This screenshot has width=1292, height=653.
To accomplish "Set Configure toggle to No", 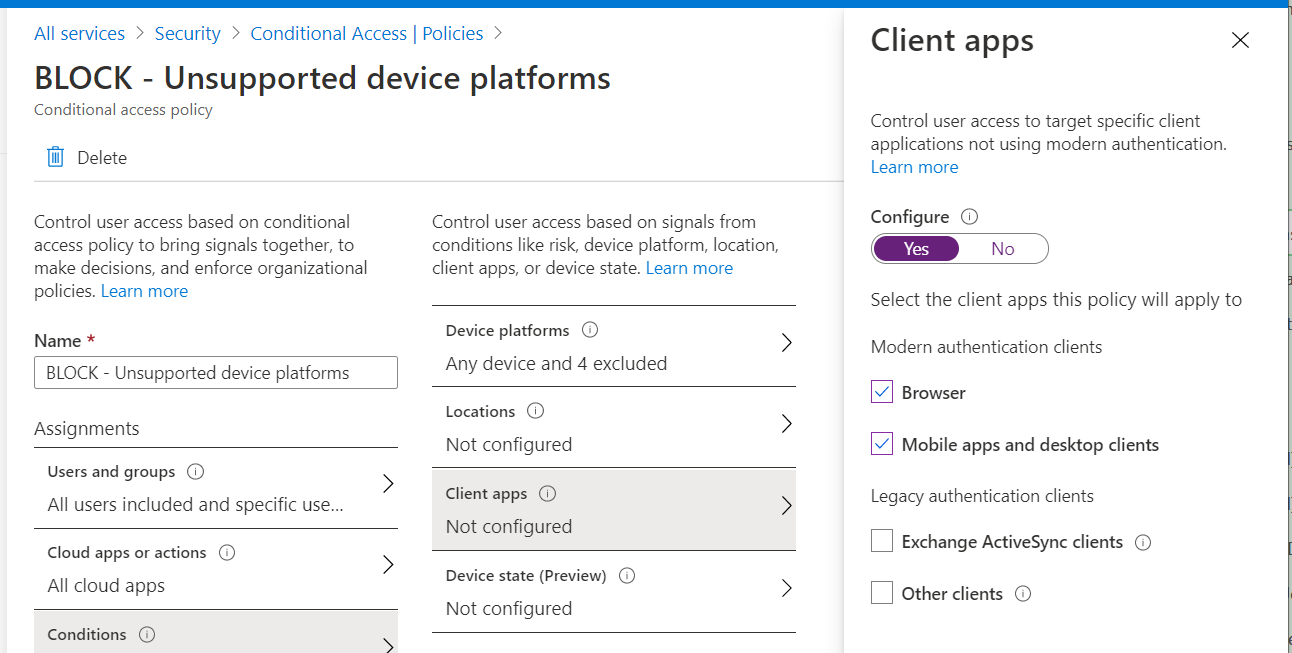I will click(x=1003, y=249).
